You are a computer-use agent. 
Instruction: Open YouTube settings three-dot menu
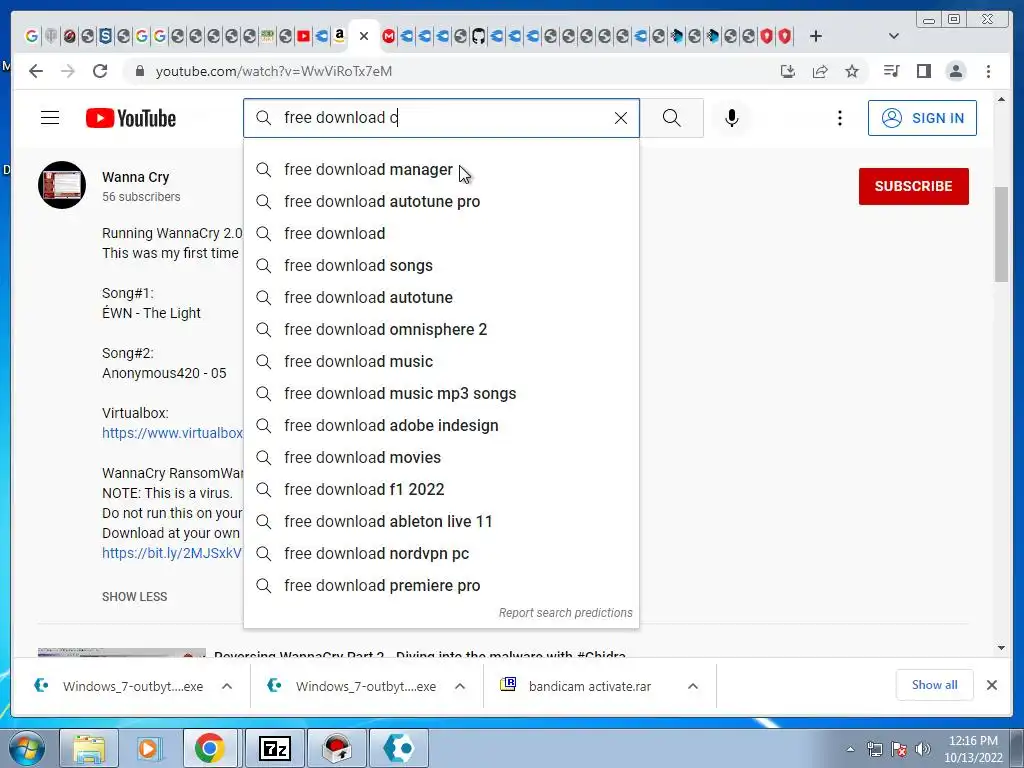tap(840, 118)
